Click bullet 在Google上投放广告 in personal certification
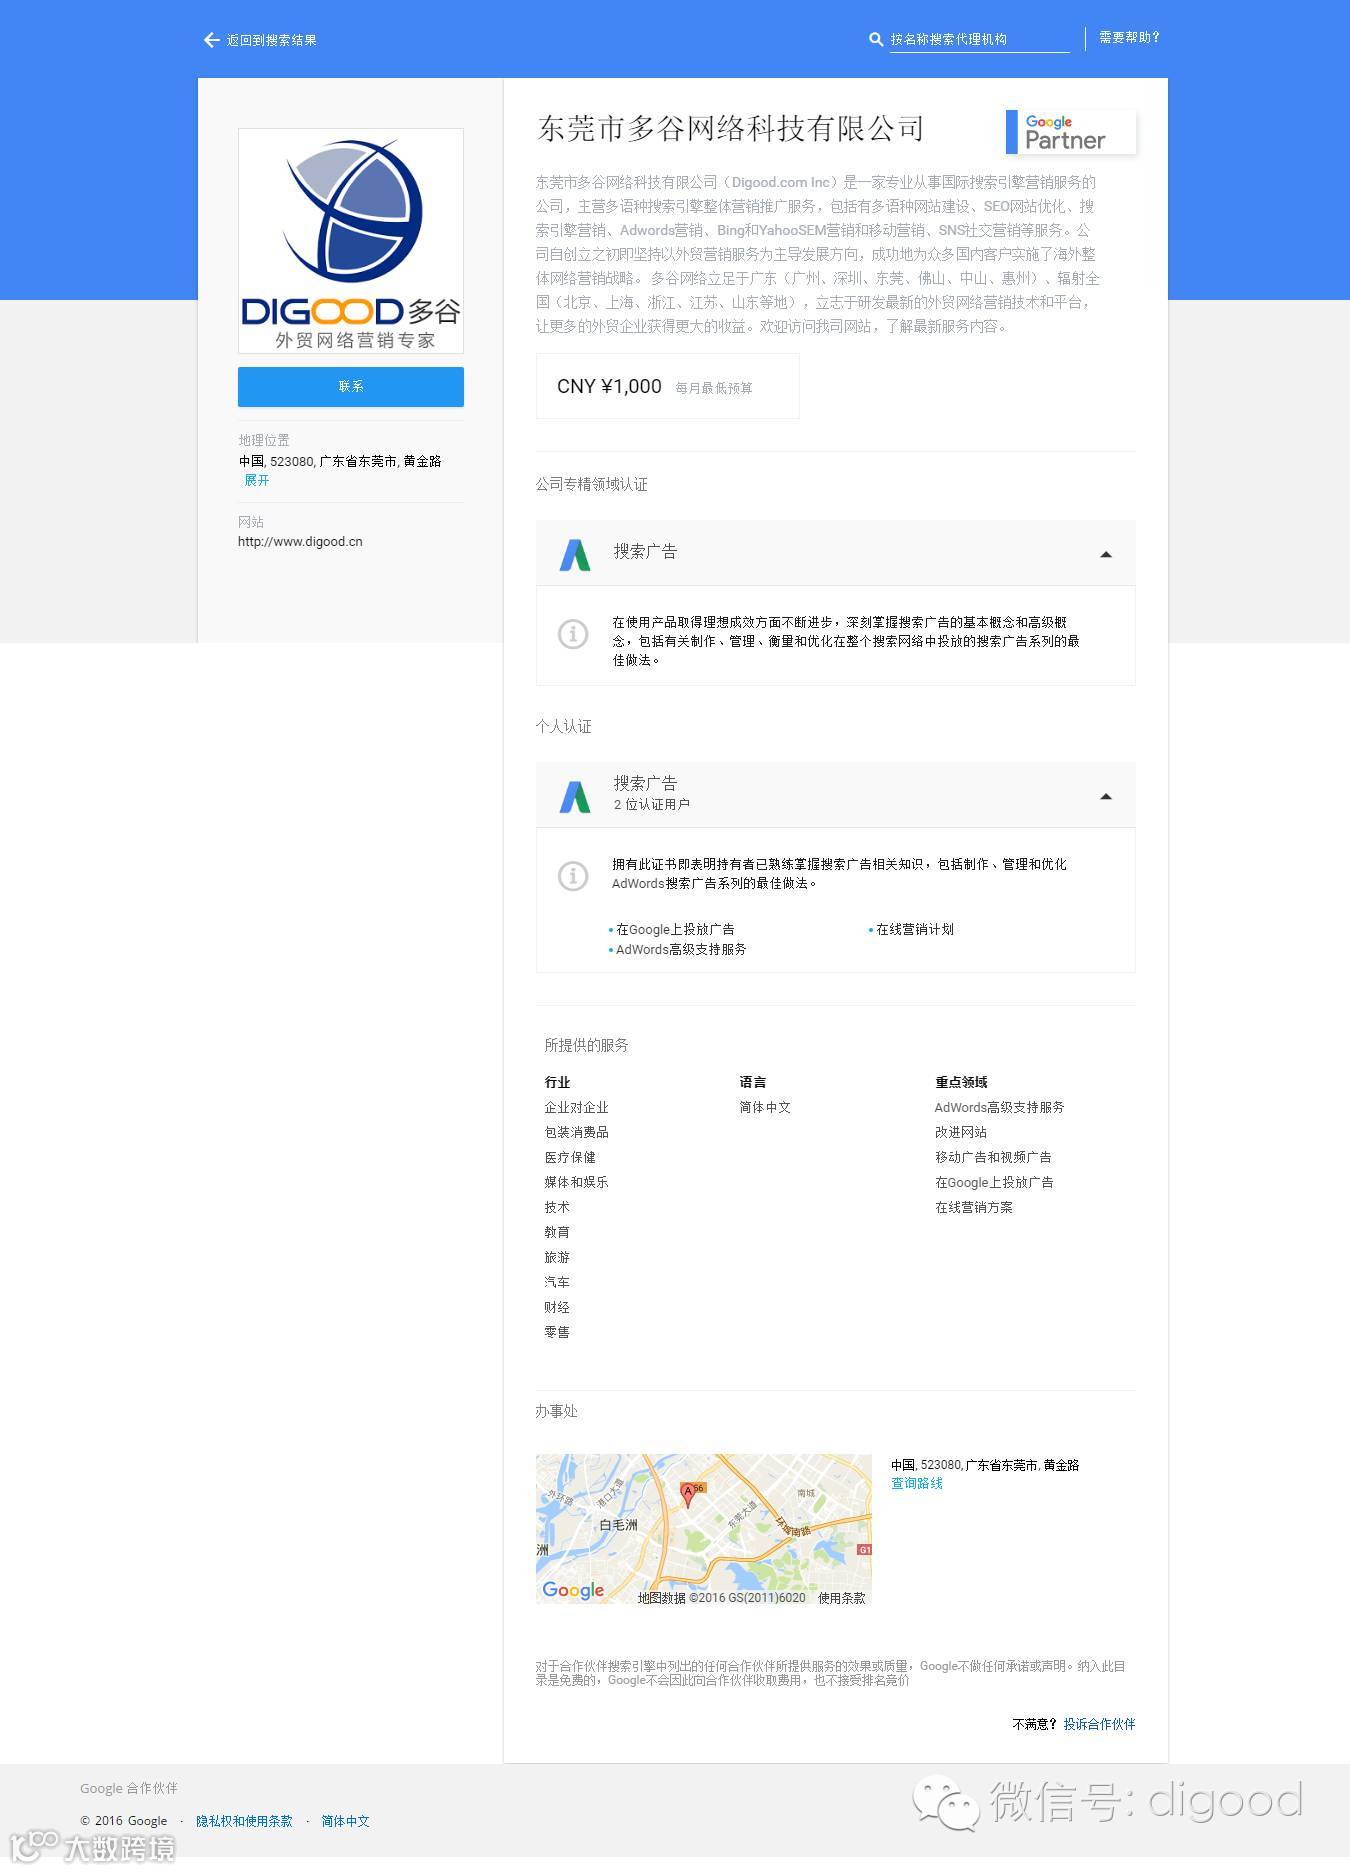 click(675, 930)
